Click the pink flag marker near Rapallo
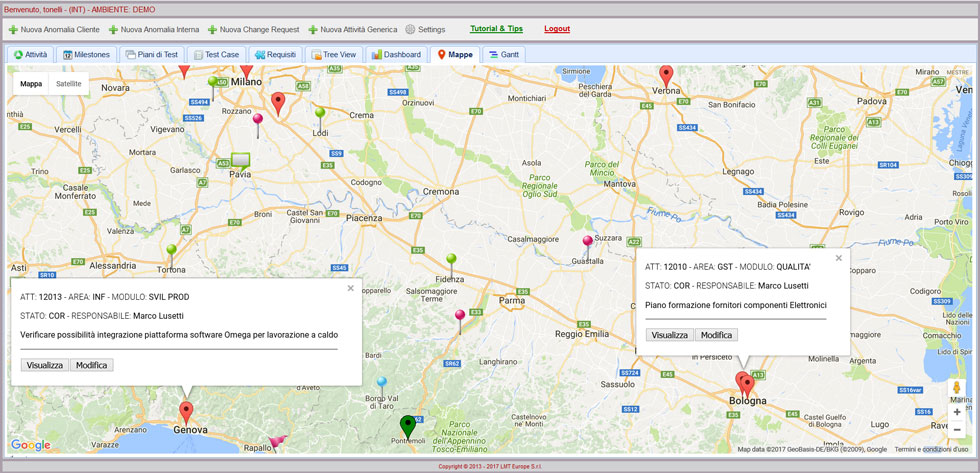Viewport: 980px width, 473px height. 278,442
